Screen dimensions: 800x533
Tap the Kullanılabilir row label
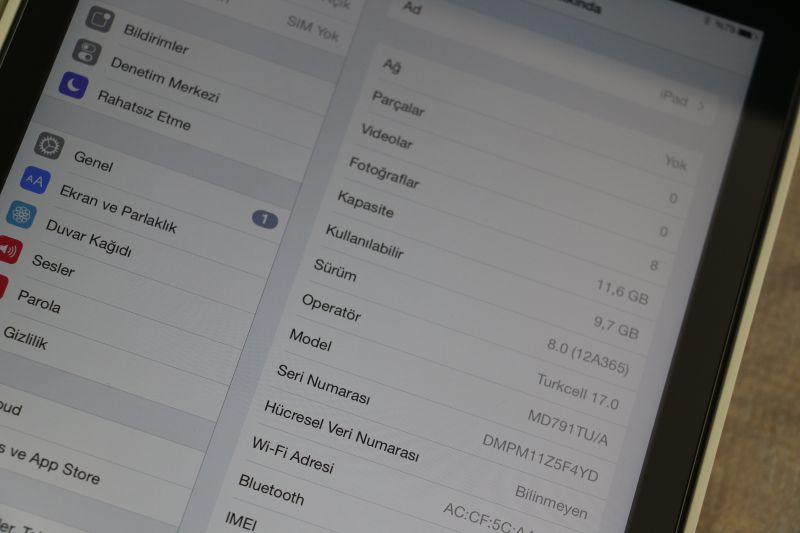click(x=364, y=241)
